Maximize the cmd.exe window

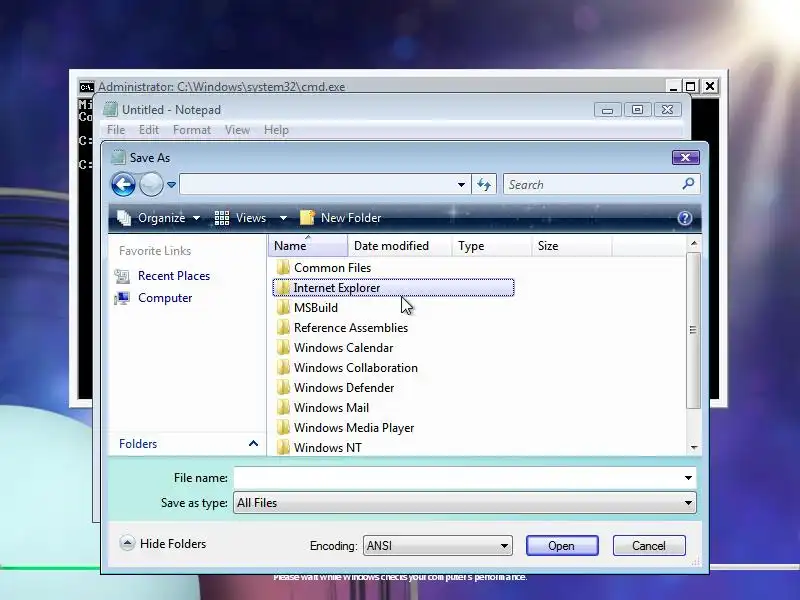click(691, 87)
